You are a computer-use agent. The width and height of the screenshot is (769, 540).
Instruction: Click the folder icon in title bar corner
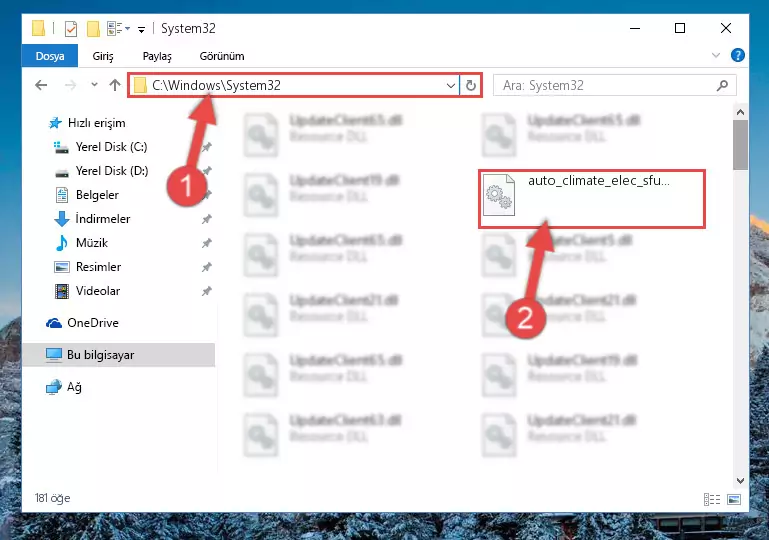point(38,28)
